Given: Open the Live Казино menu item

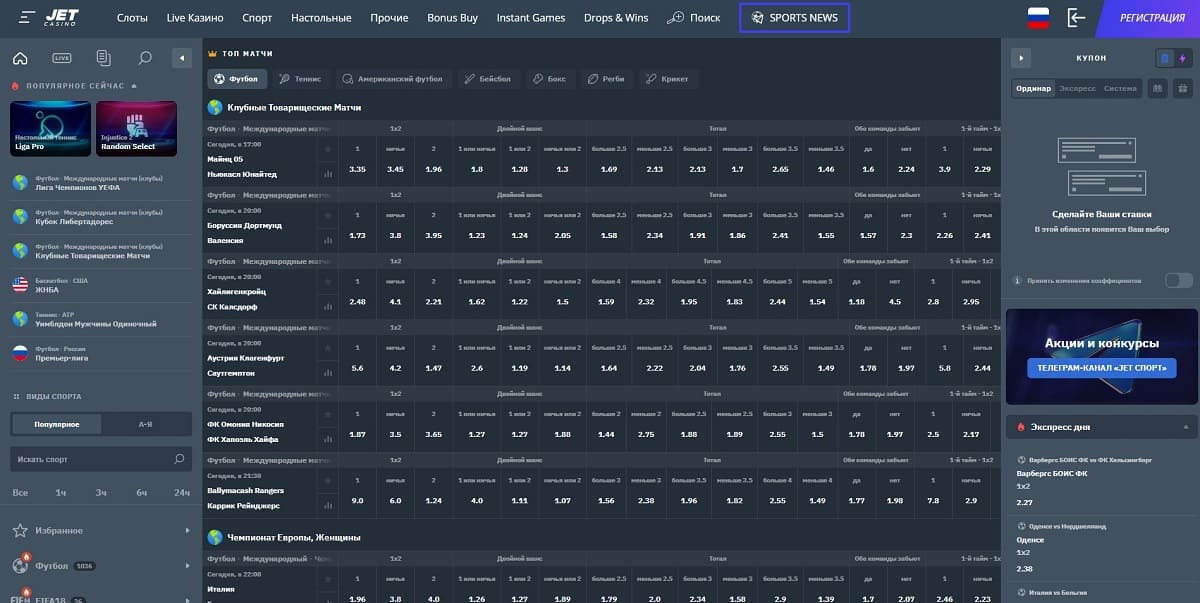Looking at the screenshot, I should click(195, 18).
